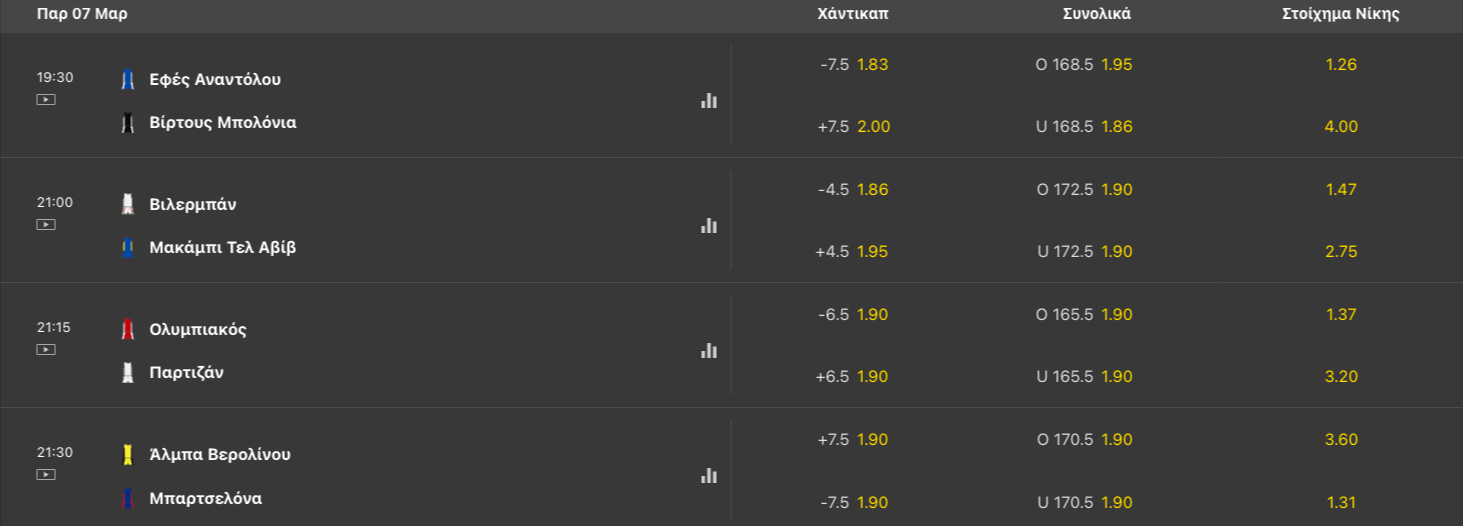The image size is (1463, 526).
Task: Click Μπαρτσελόνα jersey icon
Action: [x=127, y=498]
